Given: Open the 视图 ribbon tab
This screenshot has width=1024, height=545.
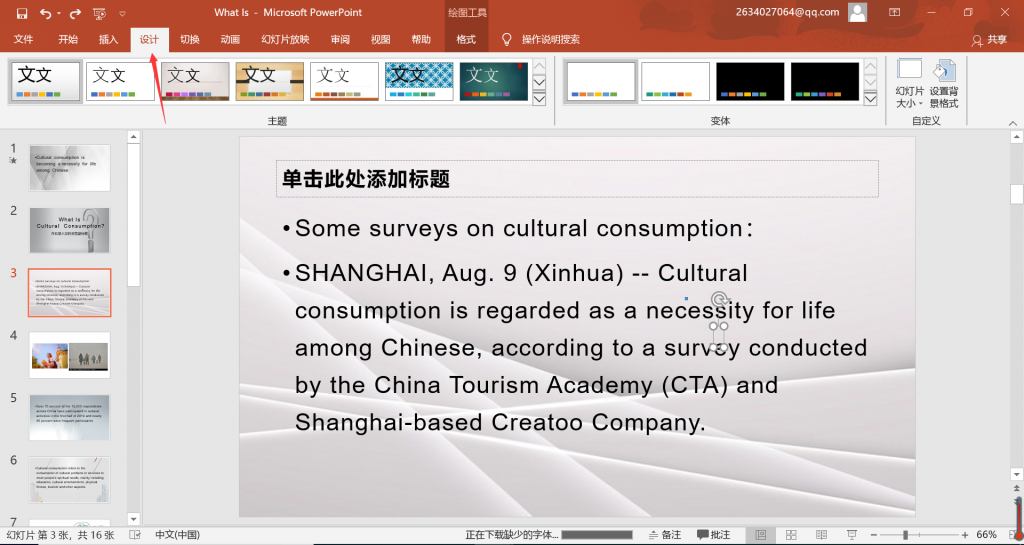Looking at the screenshot, I should [380, 39].
